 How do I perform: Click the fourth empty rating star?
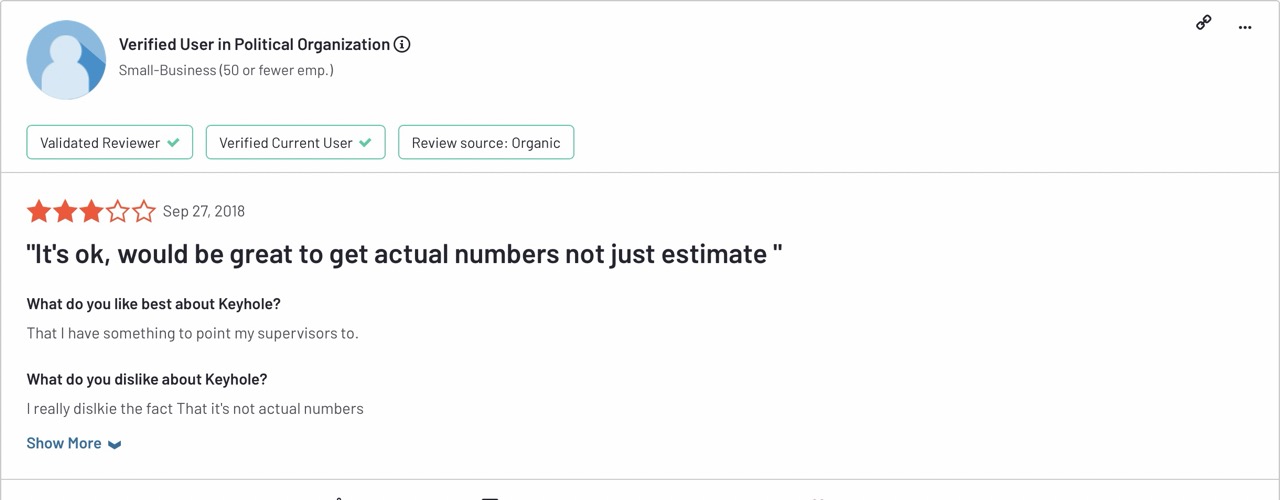(x=118, y=211)
